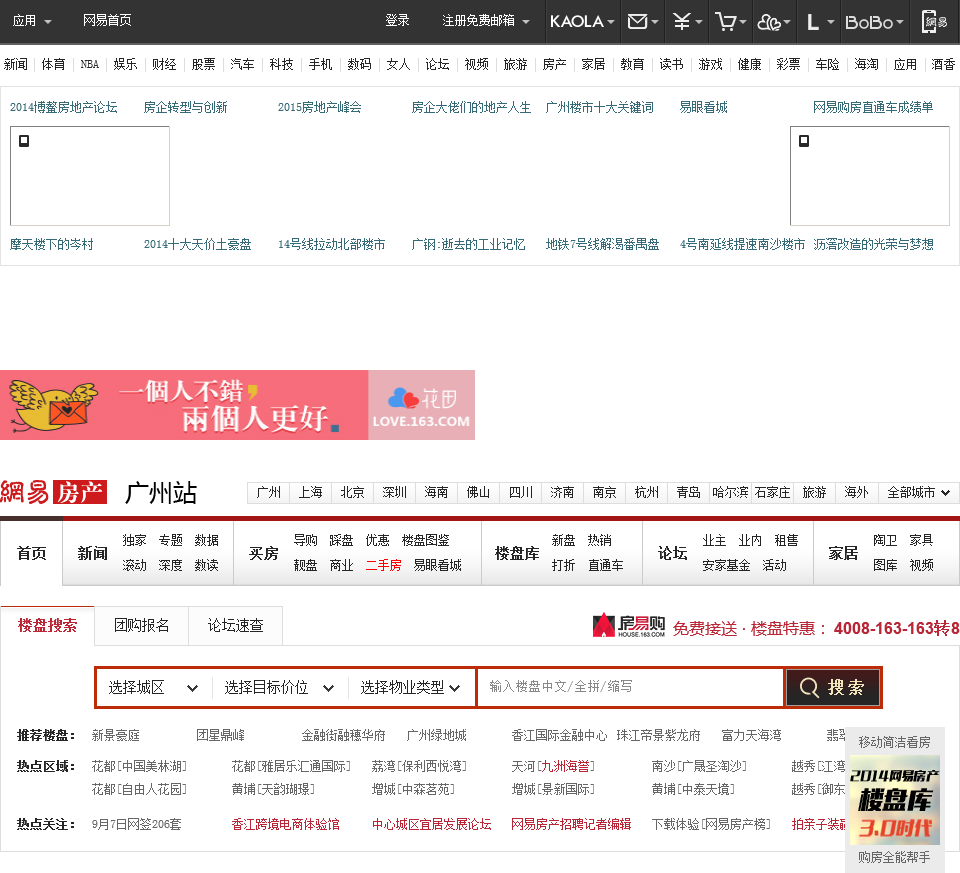The width and height of the screenshot is (960, 873).
Task: Expand the 全部城市 dropdown
Action: click(x=918, y=492)
